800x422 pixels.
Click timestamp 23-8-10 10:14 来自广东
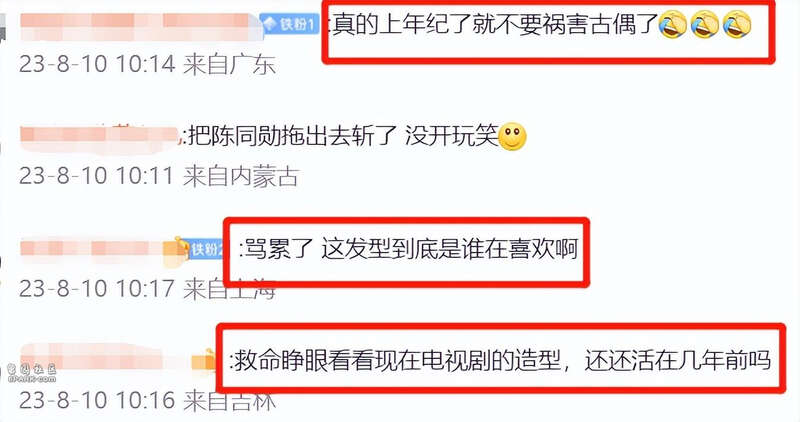point(147,65)
